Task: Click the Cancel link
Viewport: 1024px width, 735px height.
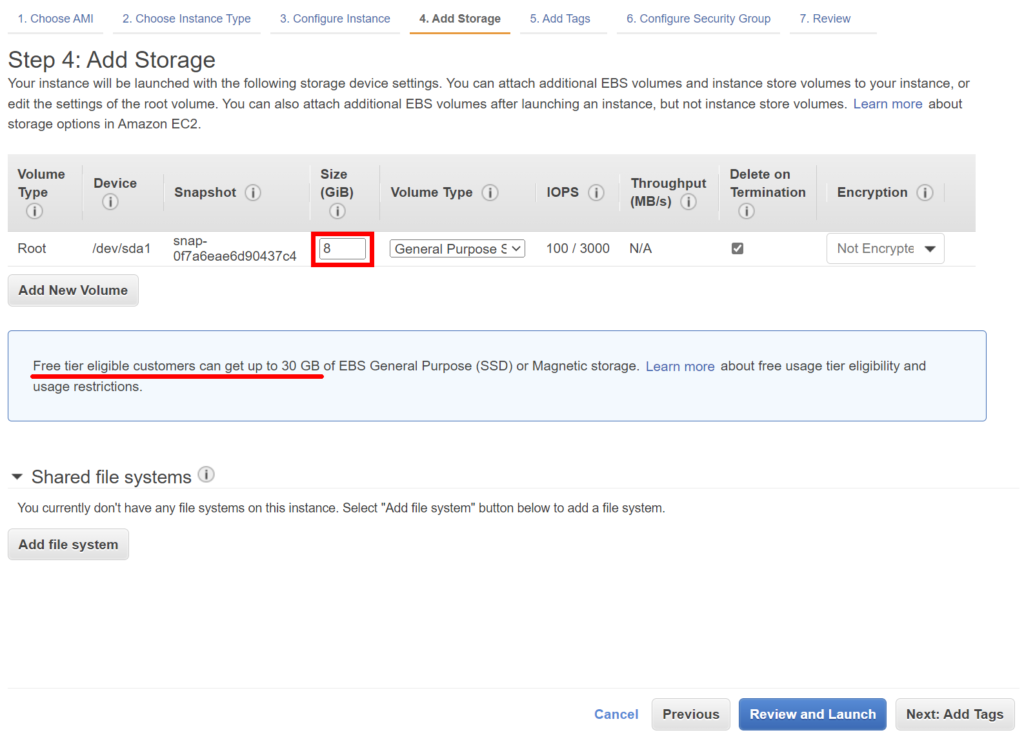Action: 616,715
